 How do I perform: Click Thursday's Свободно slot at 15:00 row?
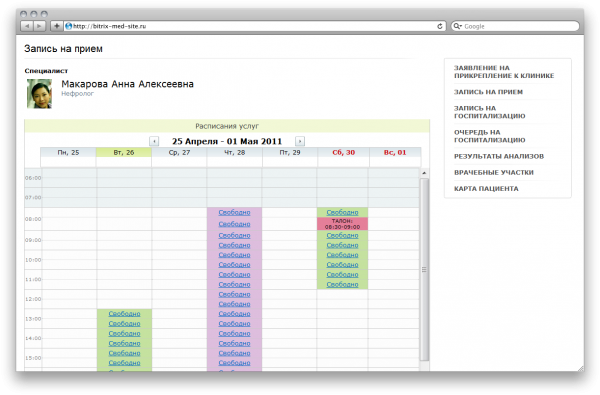234,353
